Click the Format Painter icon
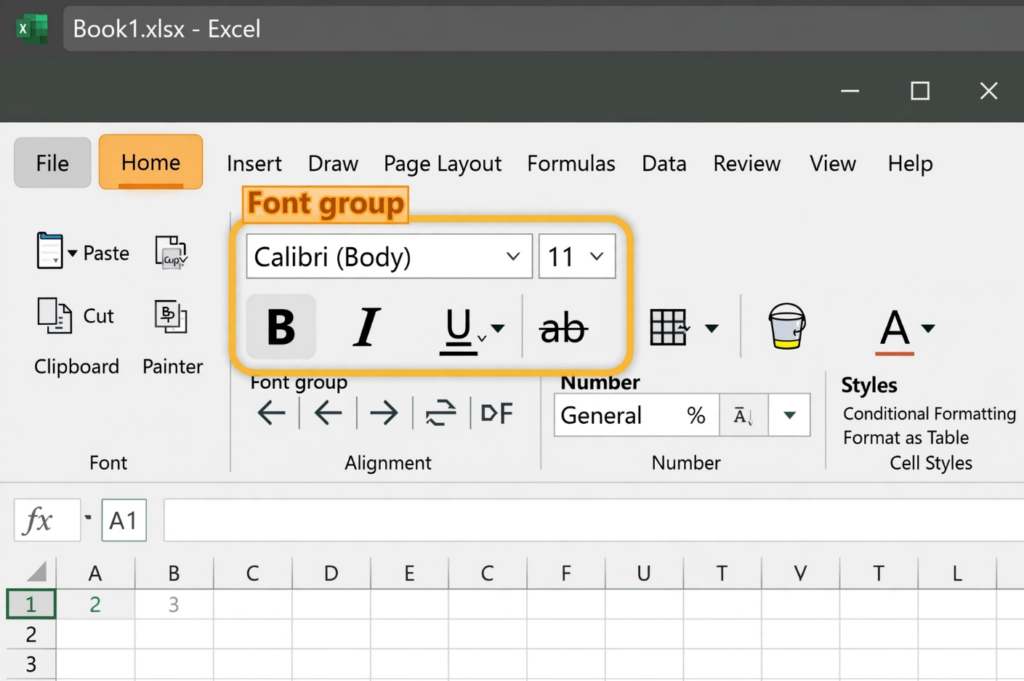 click(x=171, y=316)
